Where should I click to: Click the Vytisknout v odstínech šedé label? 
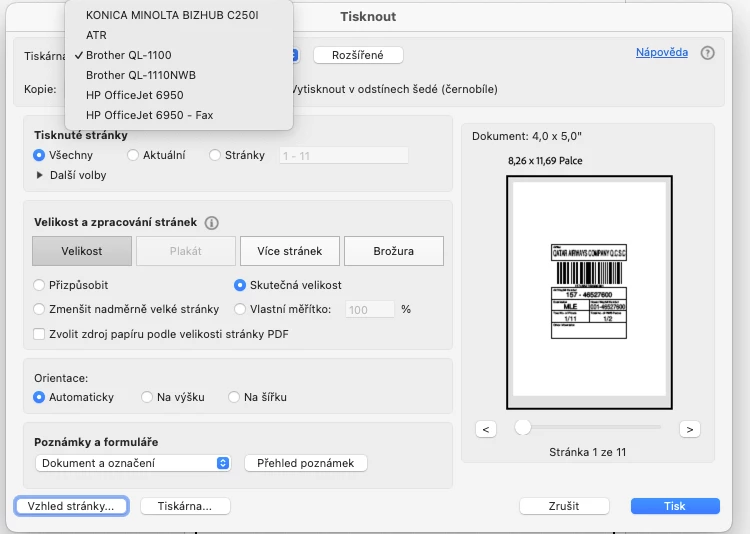click(395, 89)
